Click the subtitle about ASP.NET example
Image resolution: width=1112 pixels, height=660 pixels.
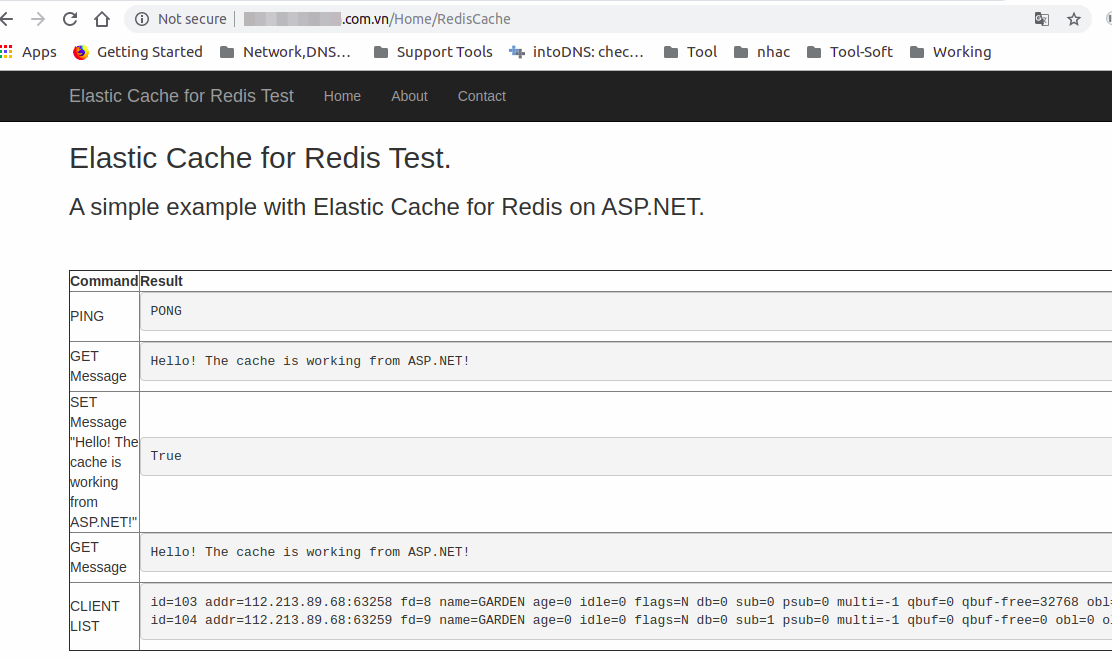pos(387,207)
